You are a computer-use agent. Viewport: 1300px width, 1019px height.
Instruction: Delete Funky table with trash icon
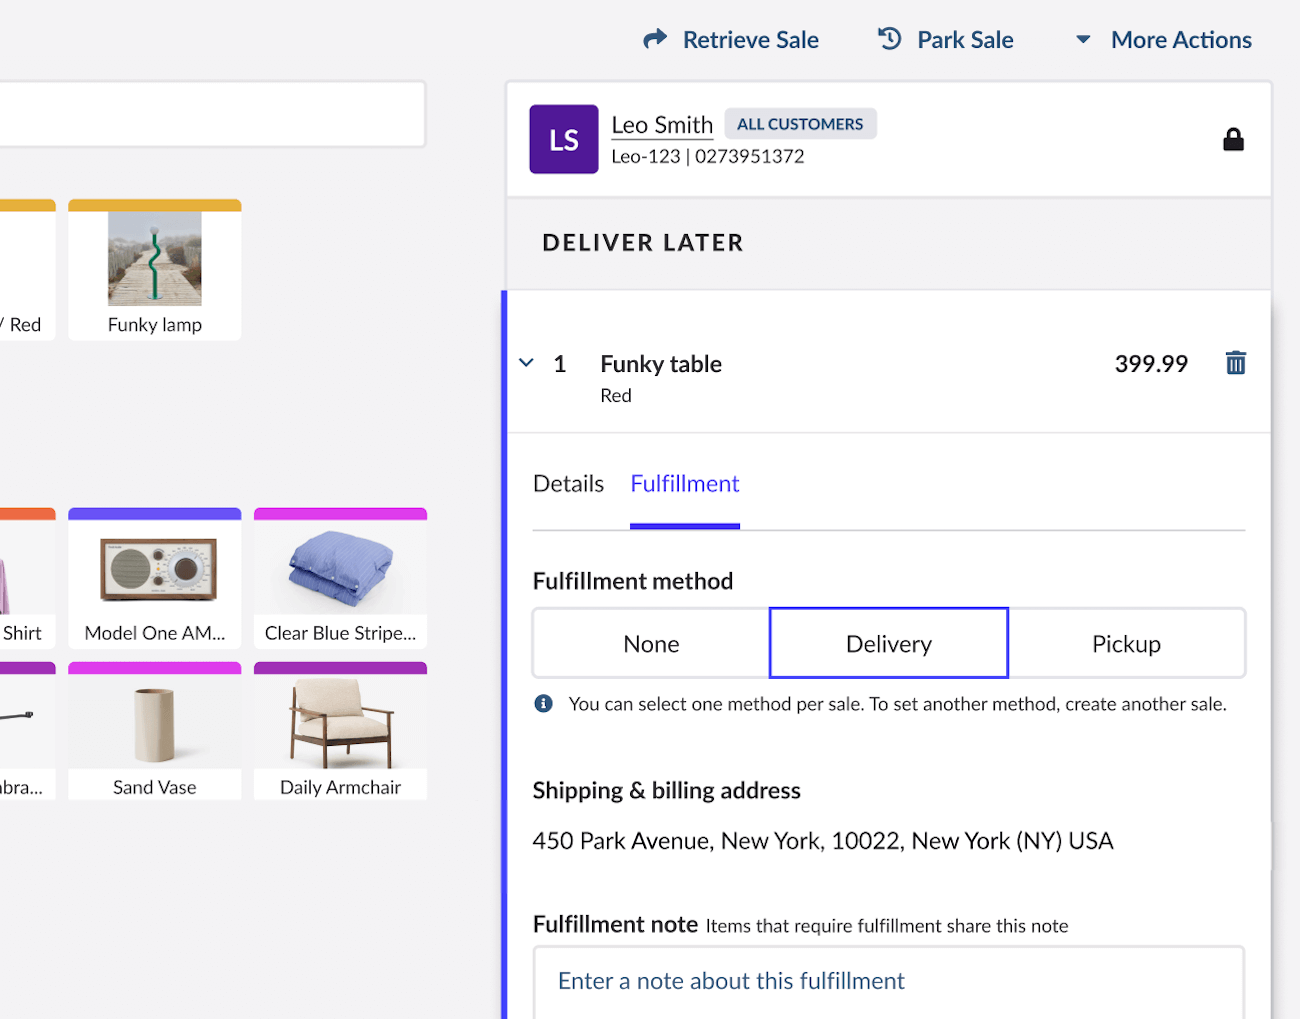(x=1236, y=363)
